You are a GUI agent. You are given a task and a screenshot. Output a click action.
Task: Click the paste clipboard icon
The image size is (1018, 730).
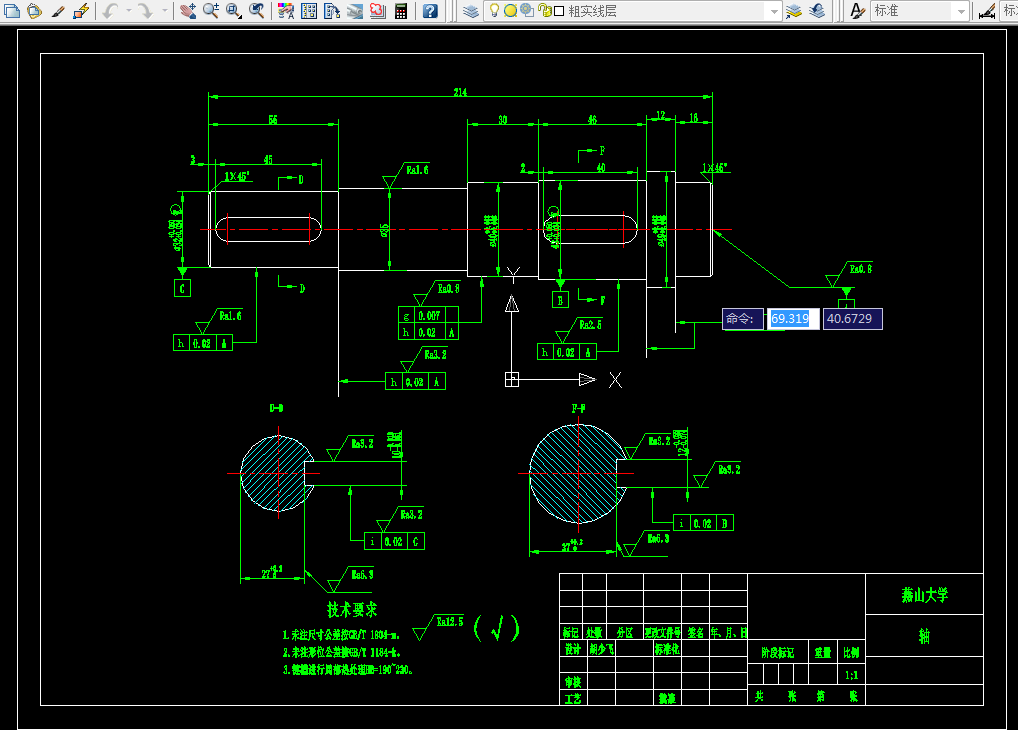point(35,10)
